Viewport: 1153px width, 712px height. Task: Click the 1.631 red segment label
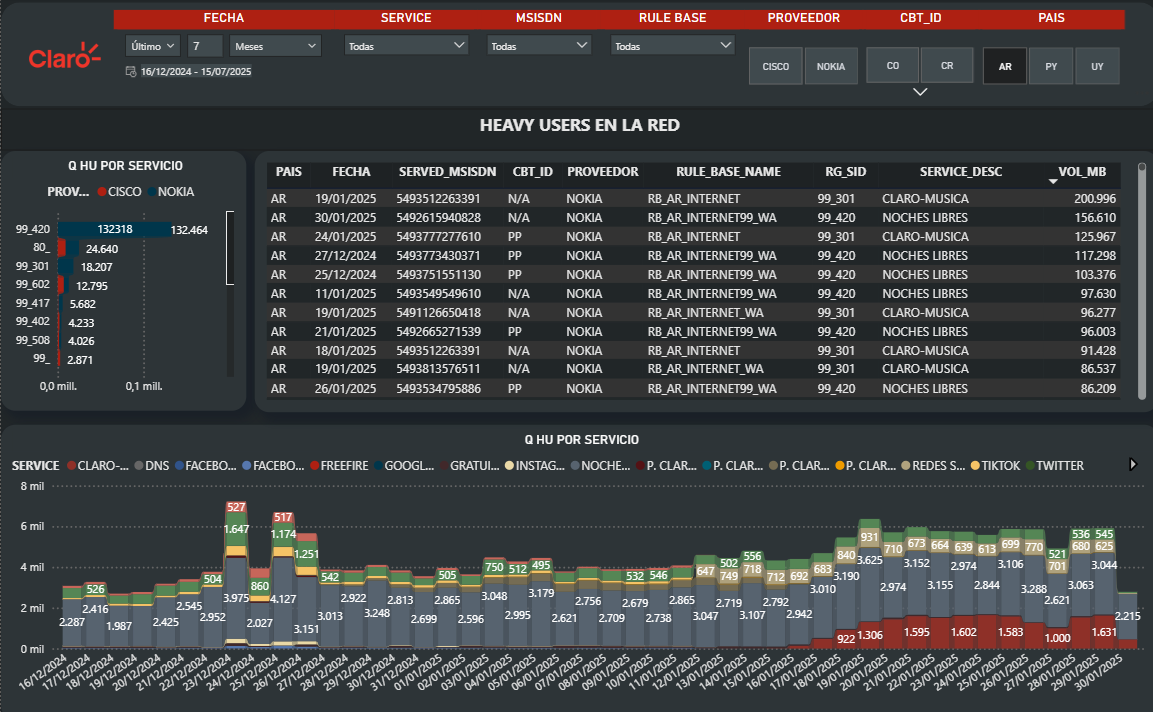tap(1104, 632)
